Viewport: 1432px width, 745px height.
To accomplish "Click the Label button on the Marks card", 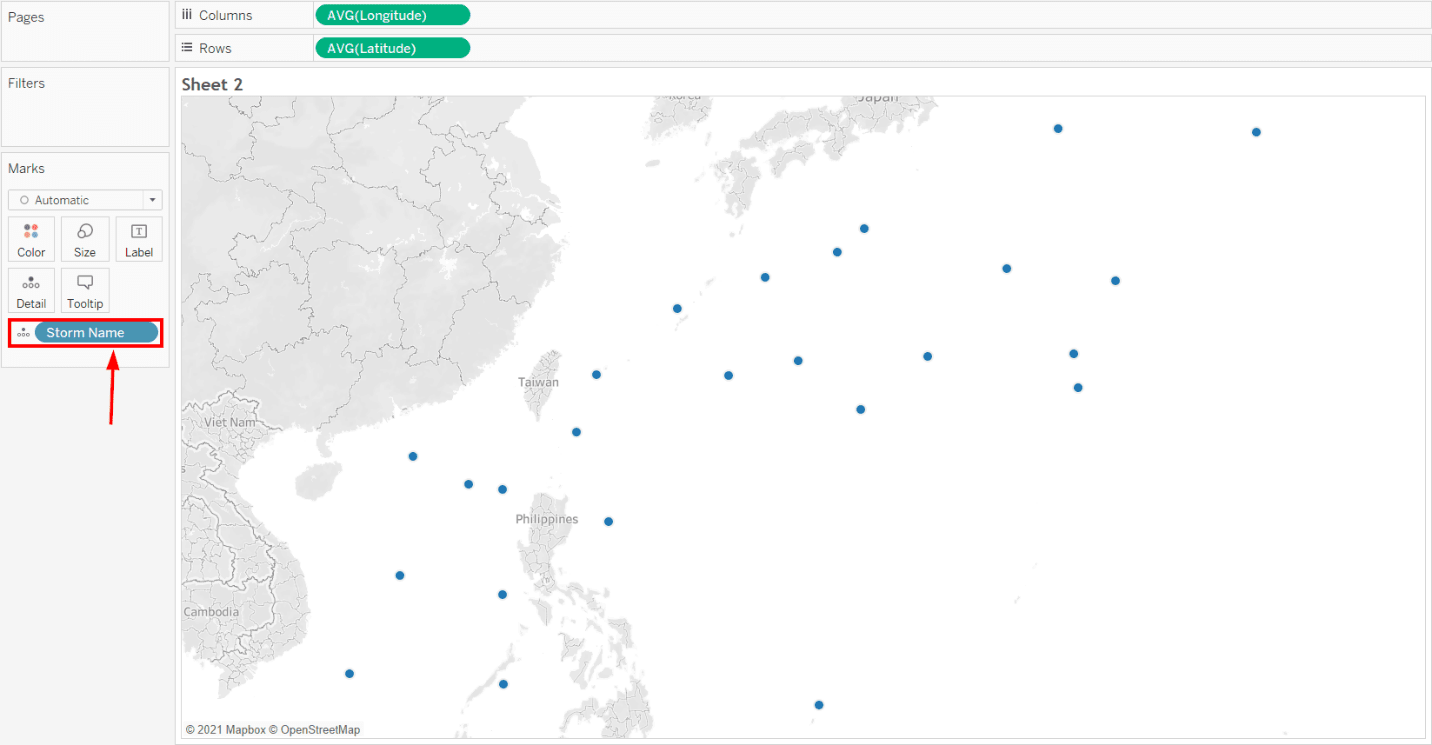I will pyautogui.click(x=138, y=239).
